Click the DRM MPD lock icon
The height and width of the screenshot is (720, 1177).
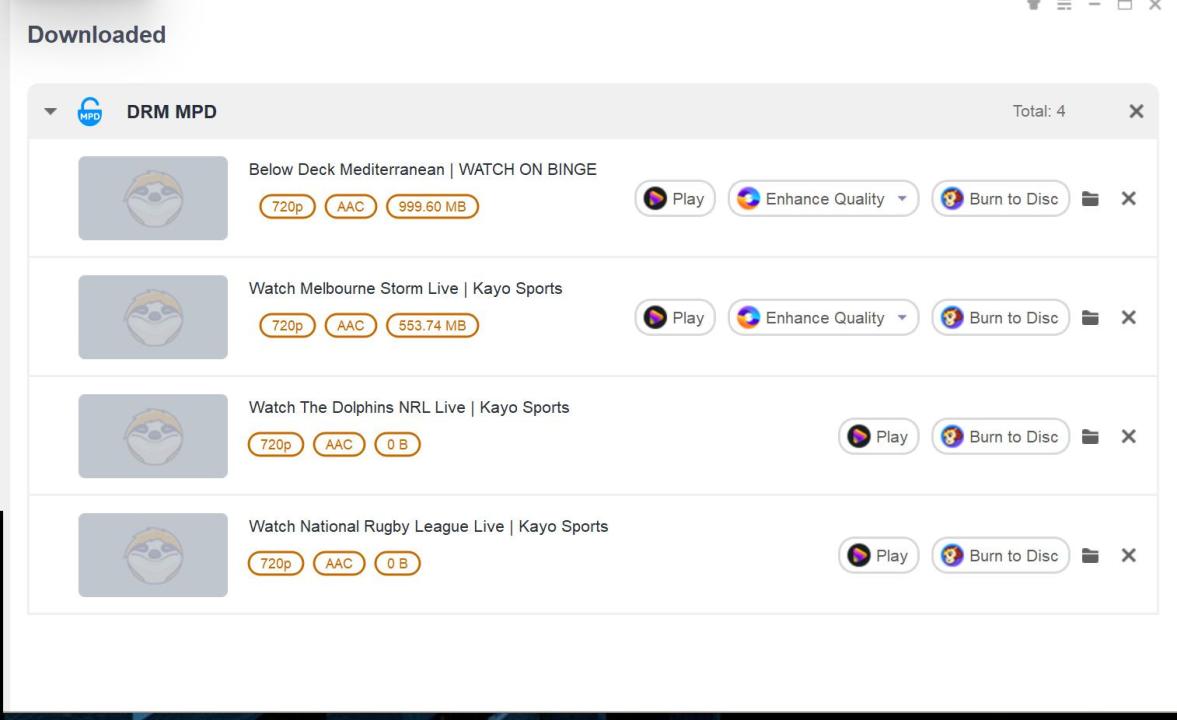coord(90,111)
